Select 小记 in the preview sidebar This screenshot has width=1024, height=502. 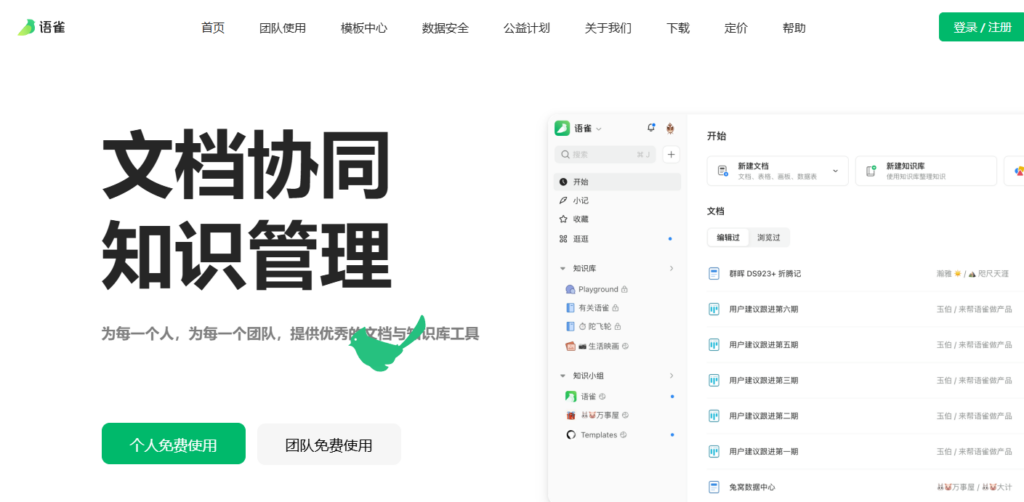click(x=617, y=200)
